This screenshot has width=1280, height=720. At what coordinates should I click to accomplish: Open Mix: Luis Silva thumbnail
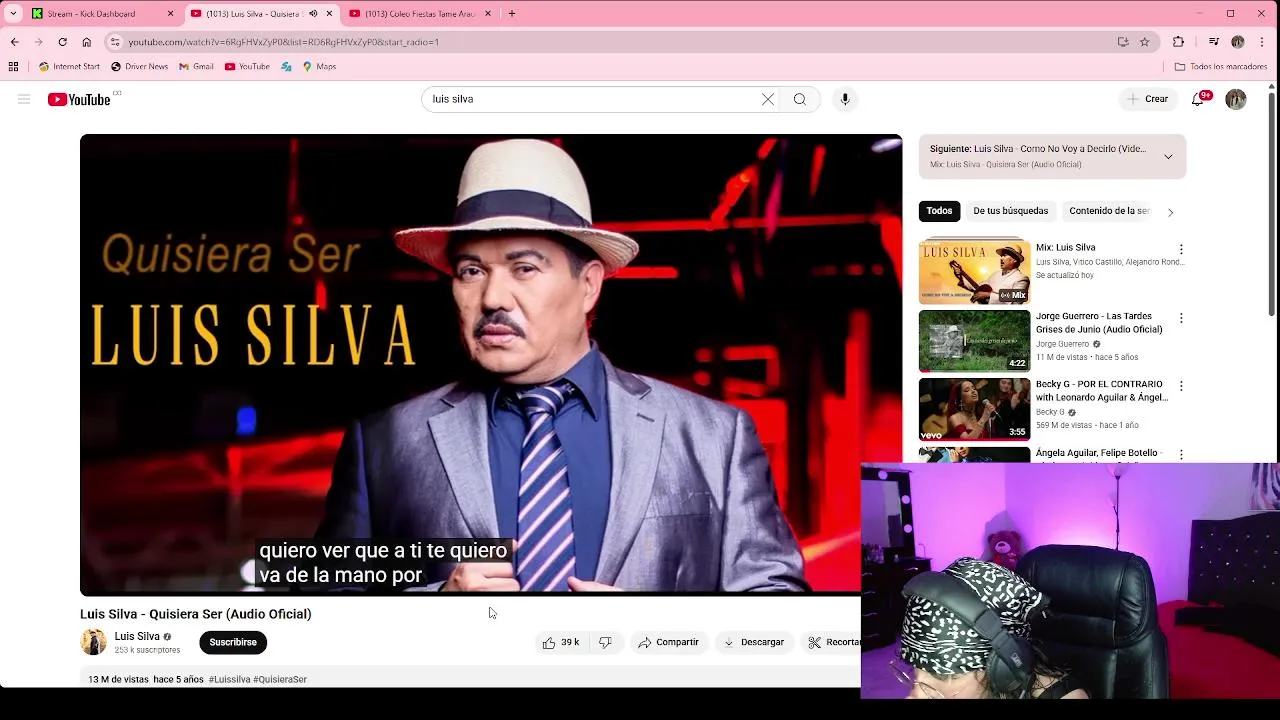[x=974, y=271]
